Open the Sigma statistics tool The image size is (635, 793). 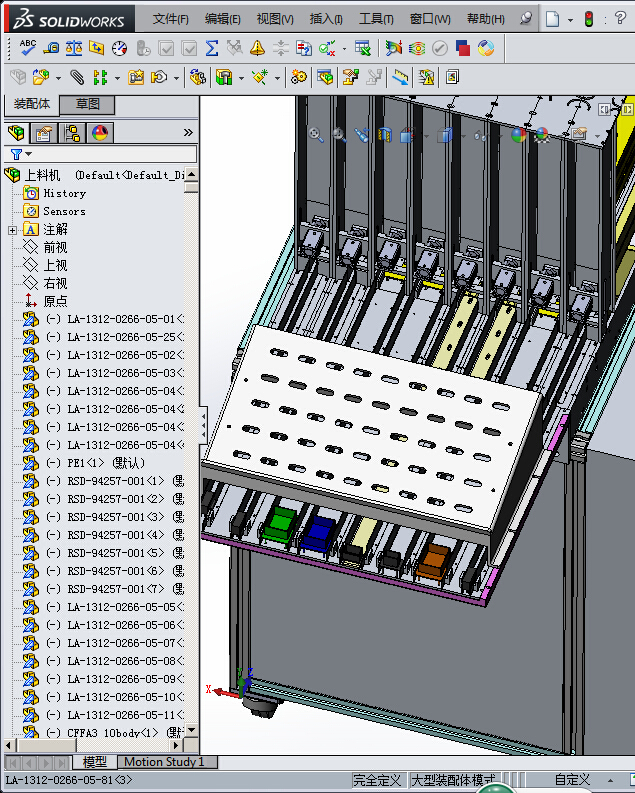(x=212, y=48)
